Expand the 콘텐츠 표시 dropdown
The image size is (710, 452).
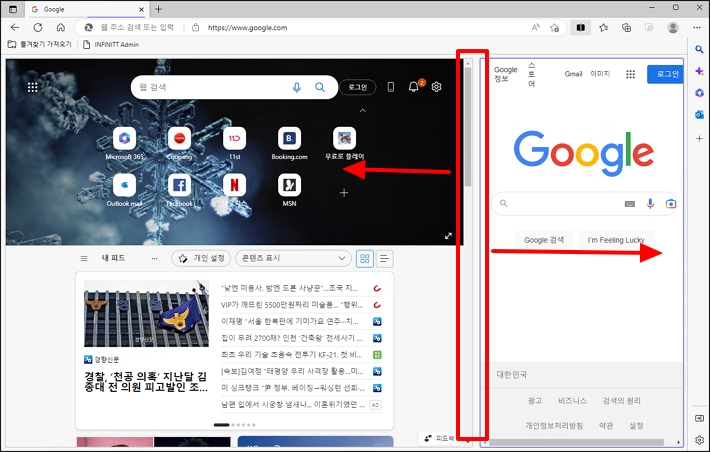click(x=293, y=259)
